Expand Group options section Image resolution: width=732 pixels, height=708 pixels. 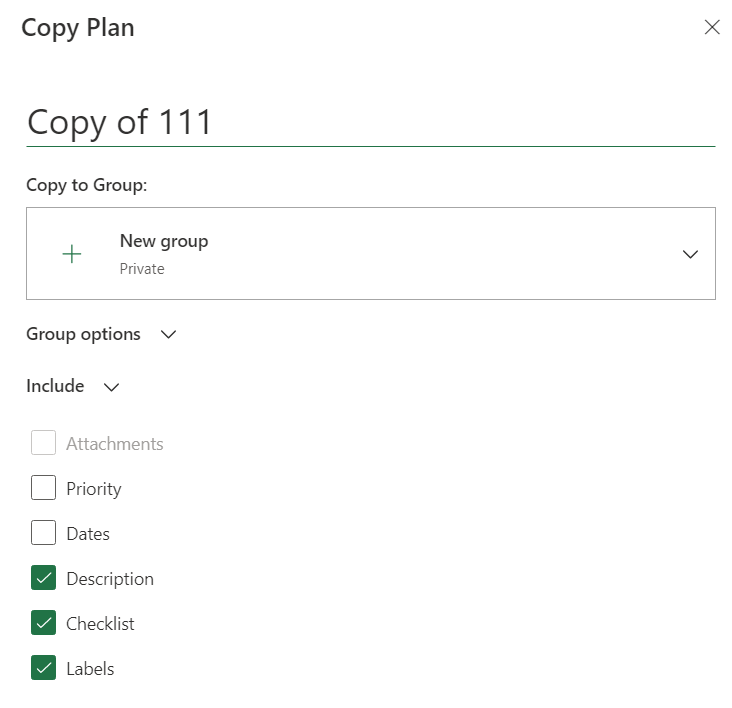(101, 334)
